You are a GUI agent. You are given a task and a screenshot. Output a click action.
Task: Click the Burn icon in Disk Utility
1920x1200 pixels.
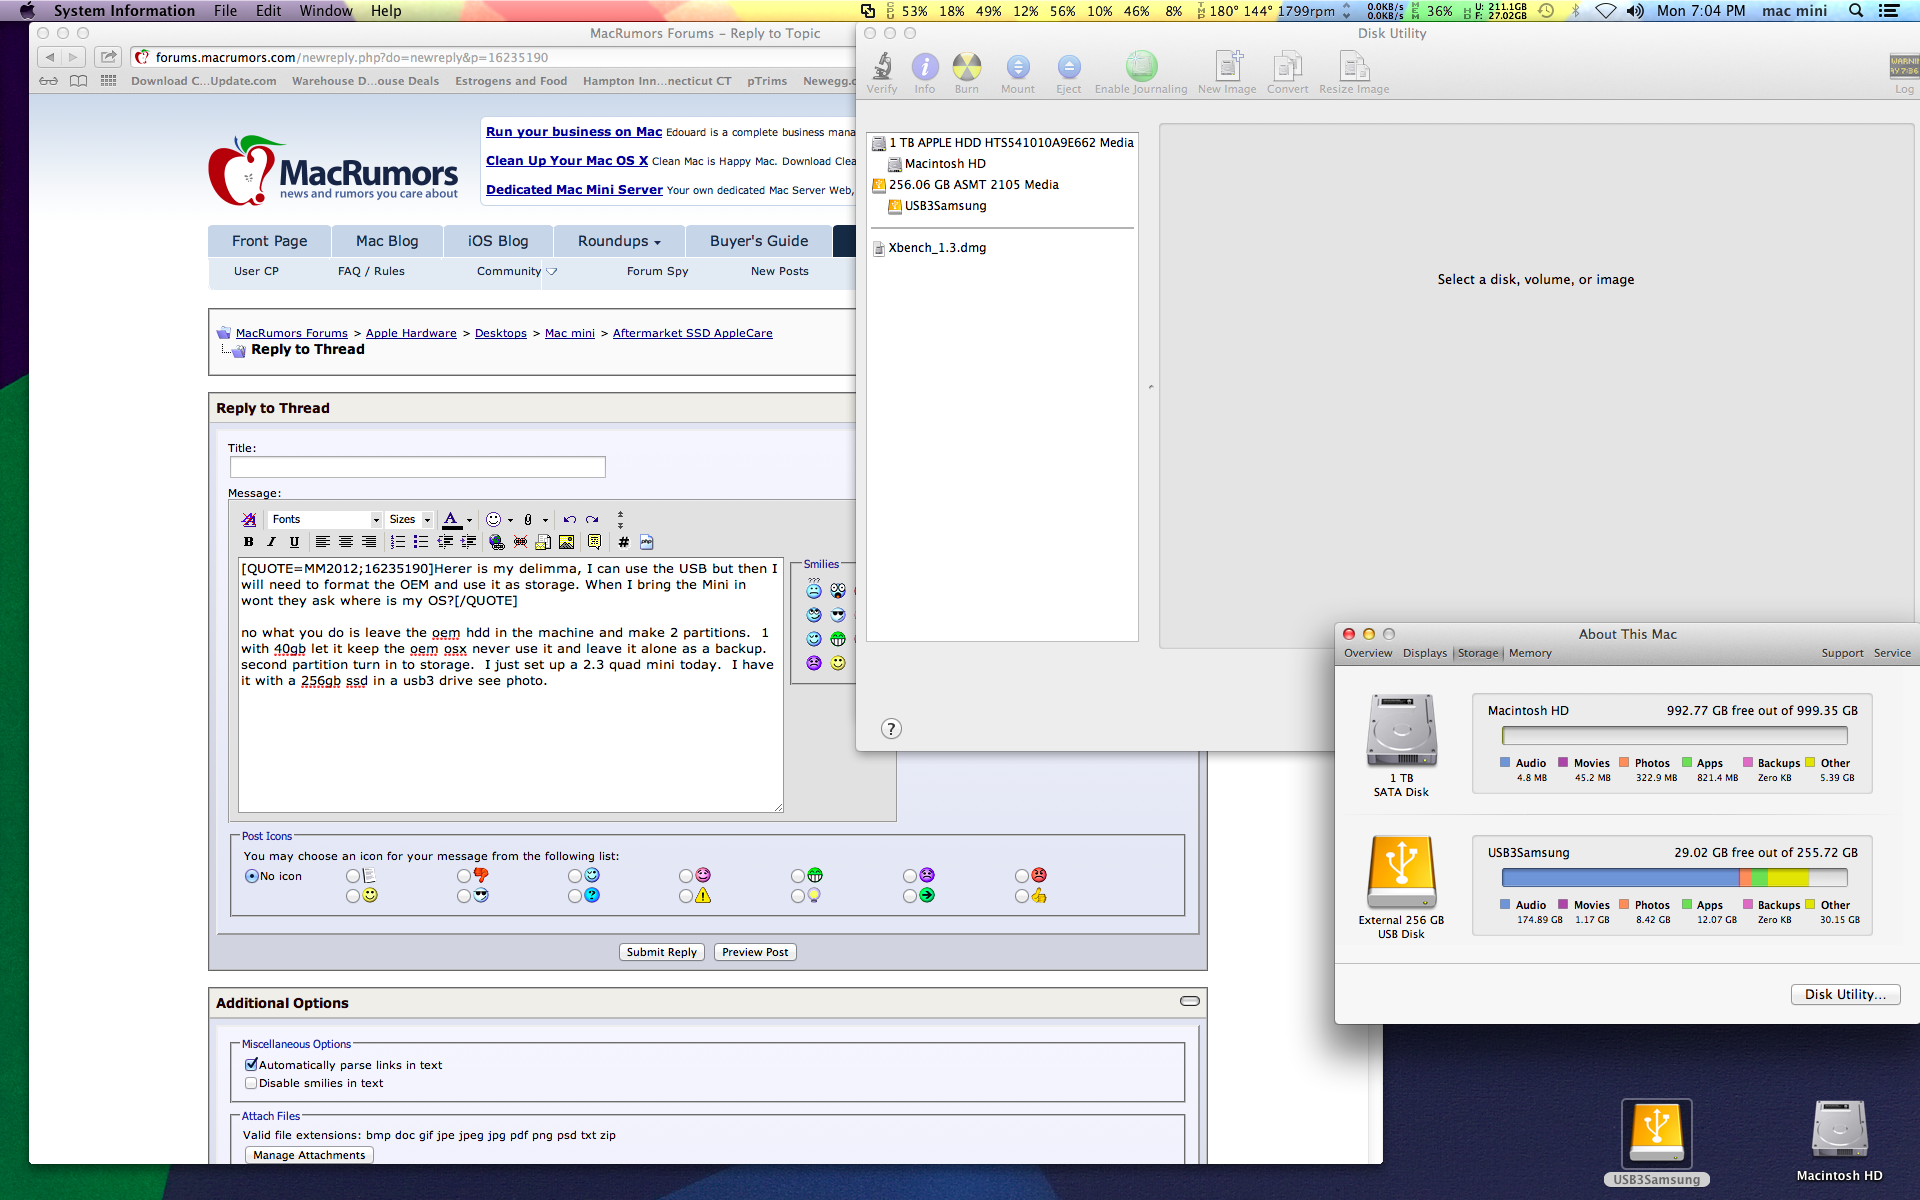click(x=966, y=73)
